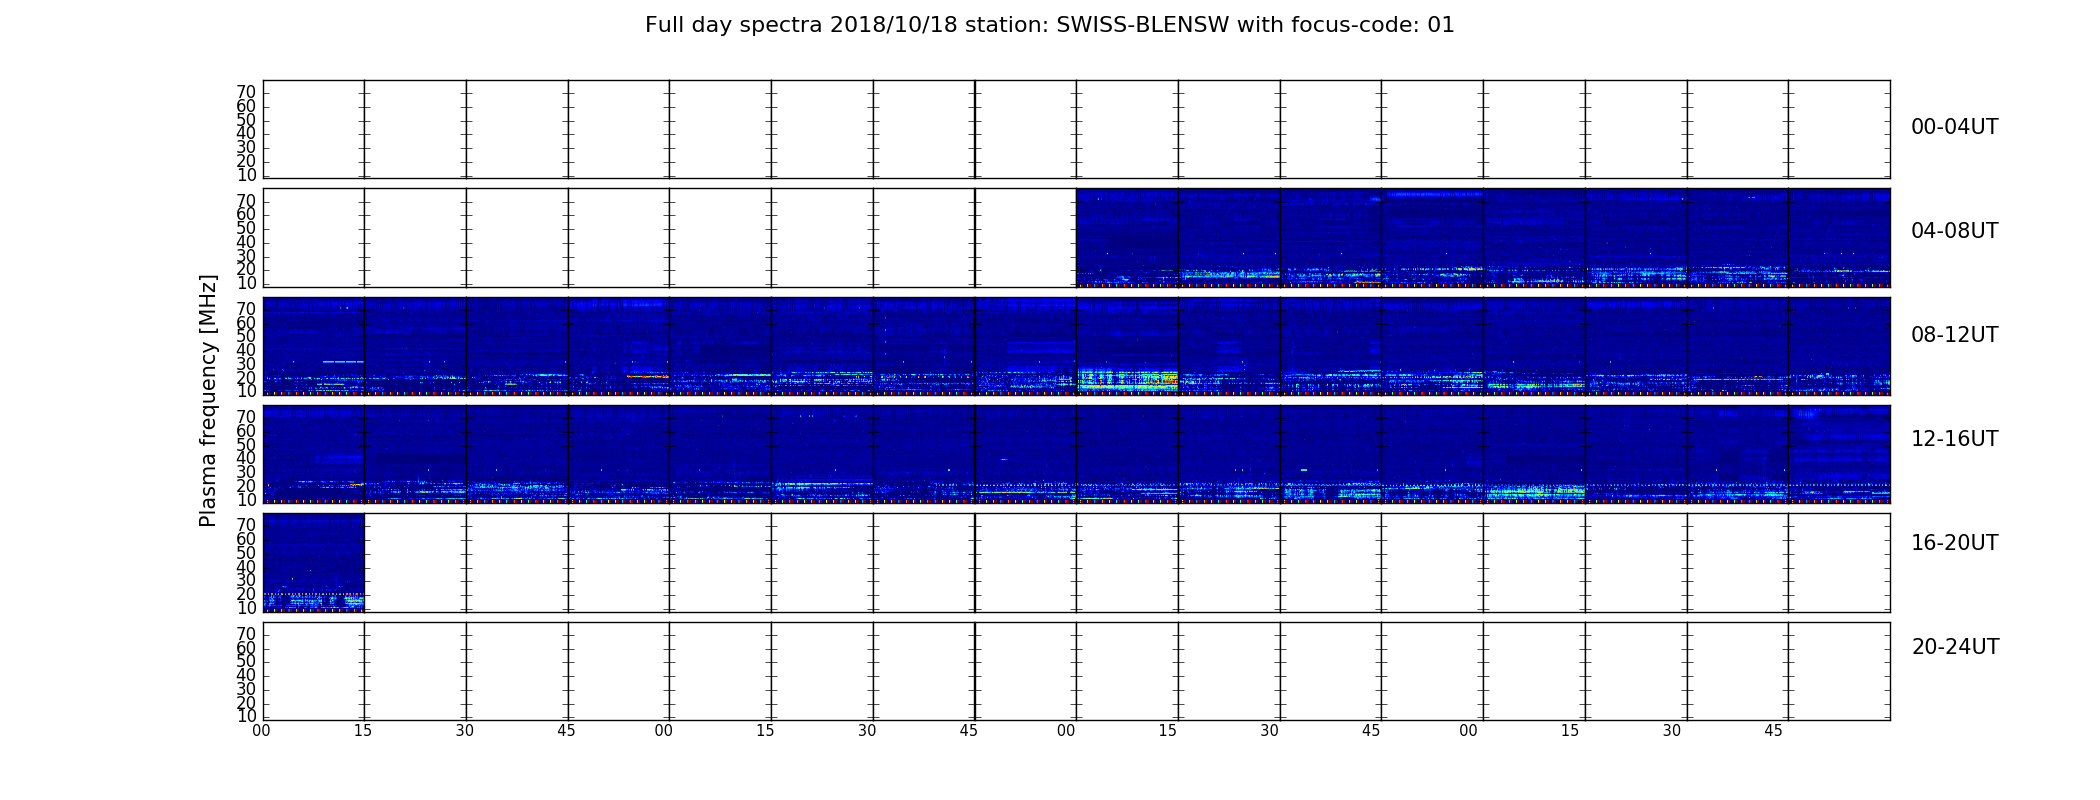Screen dimensions: 2100x800
Task: Click the "20-24UT" row label
Action: tap(1955, 647)
